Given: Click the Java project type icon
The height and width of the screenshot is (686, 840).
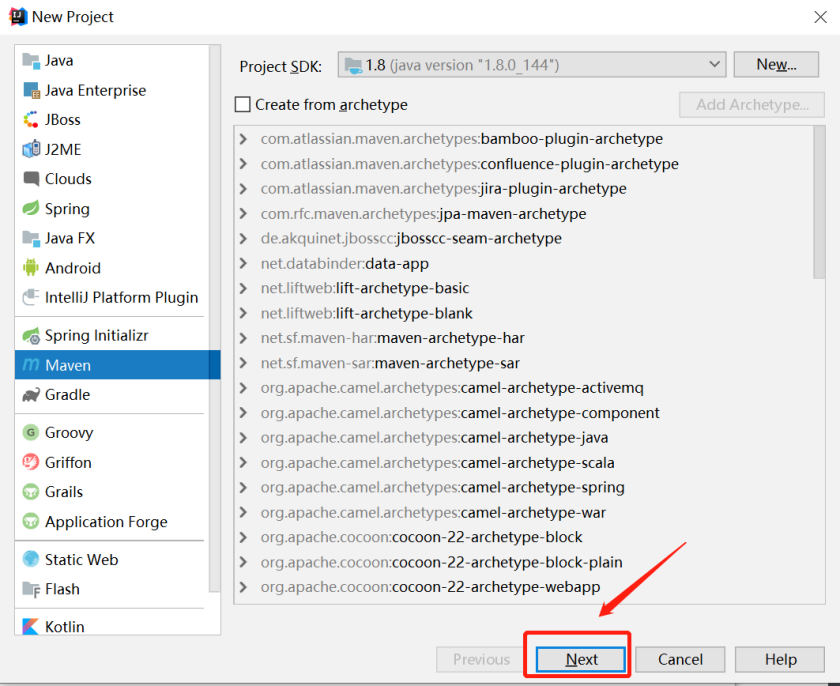Looking at the screenshot, I should [31, 61].
